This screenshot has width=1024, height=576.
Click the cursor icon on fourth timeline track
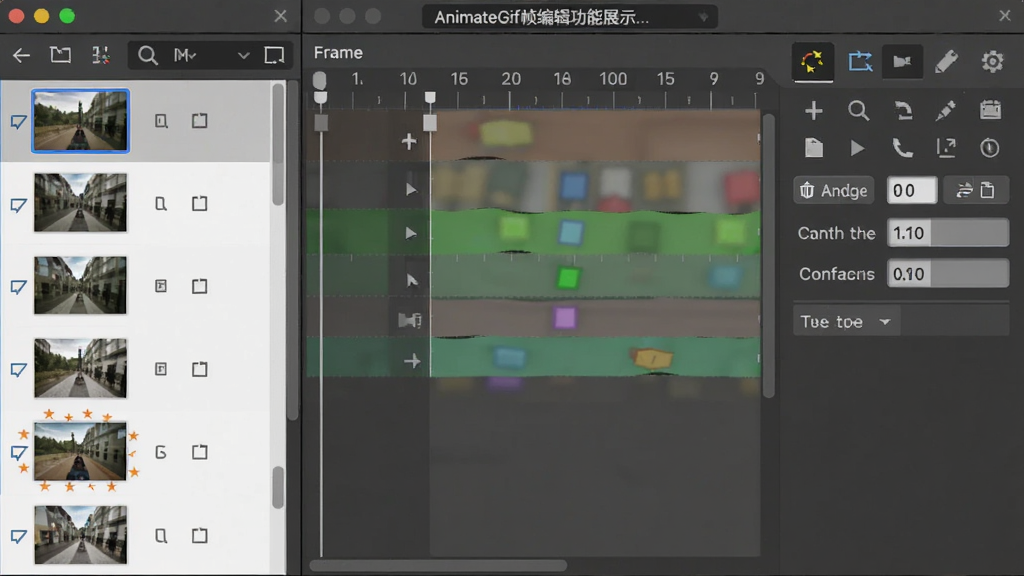pyautogui.click(x=411, y=280)
